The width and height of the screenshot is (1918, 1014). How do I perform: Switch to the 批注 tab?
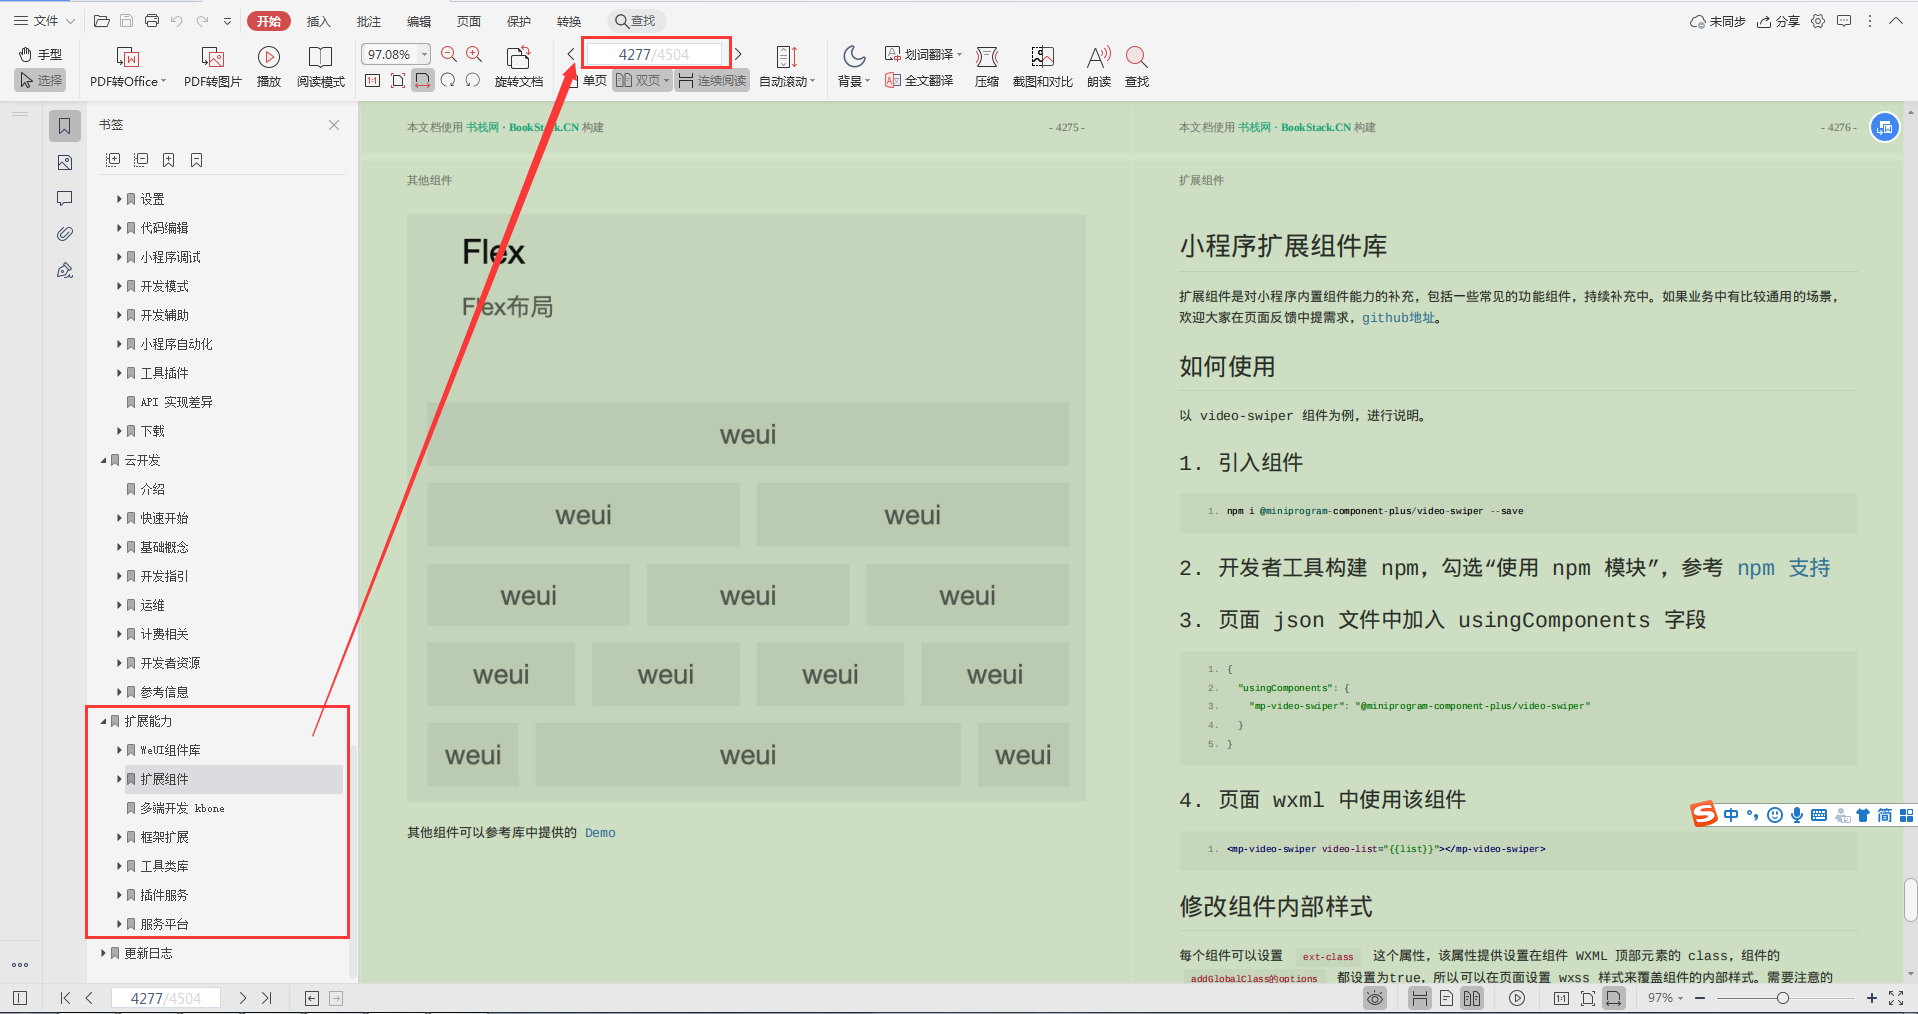click(369, 21)
